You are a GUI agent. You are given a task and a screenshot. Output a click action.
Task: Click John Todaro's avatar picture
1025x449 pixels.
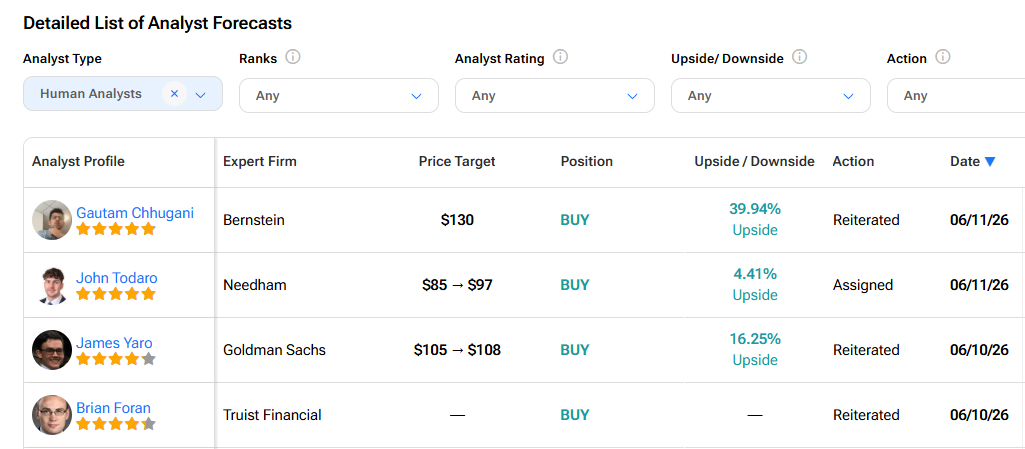(52, 285)
